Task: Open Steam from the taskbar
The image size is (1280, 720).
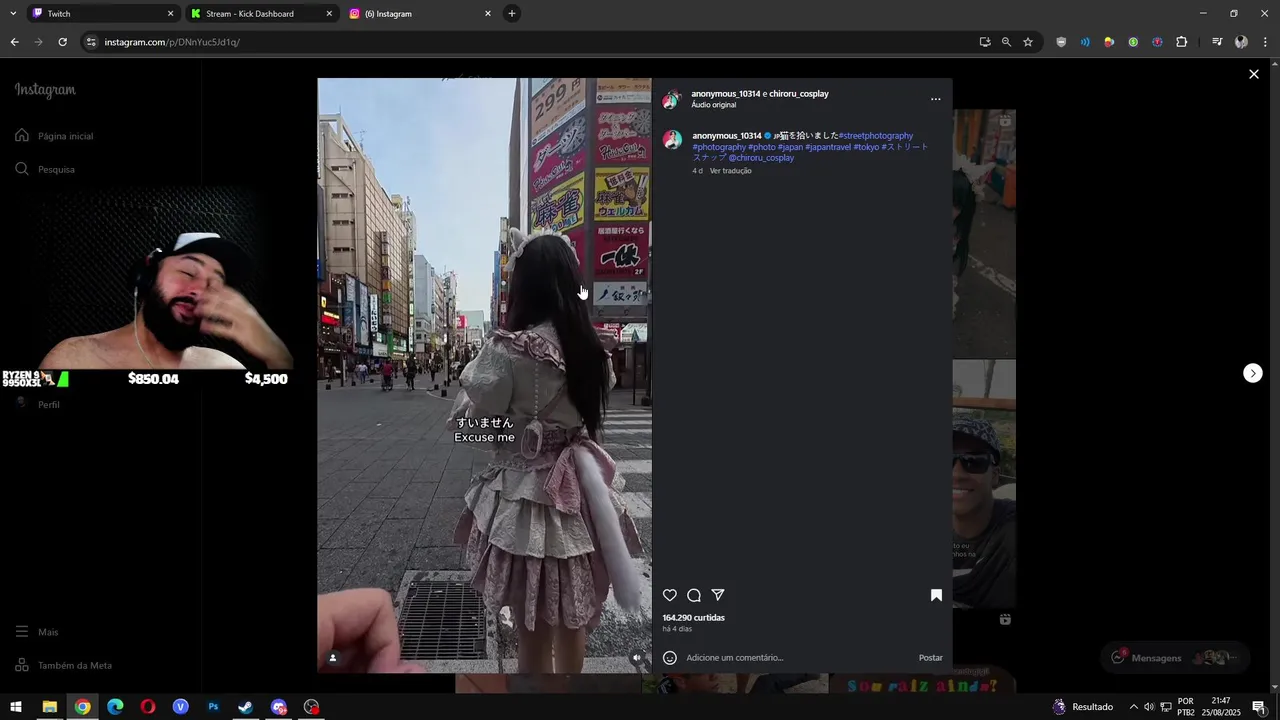Action: [246, 707]
